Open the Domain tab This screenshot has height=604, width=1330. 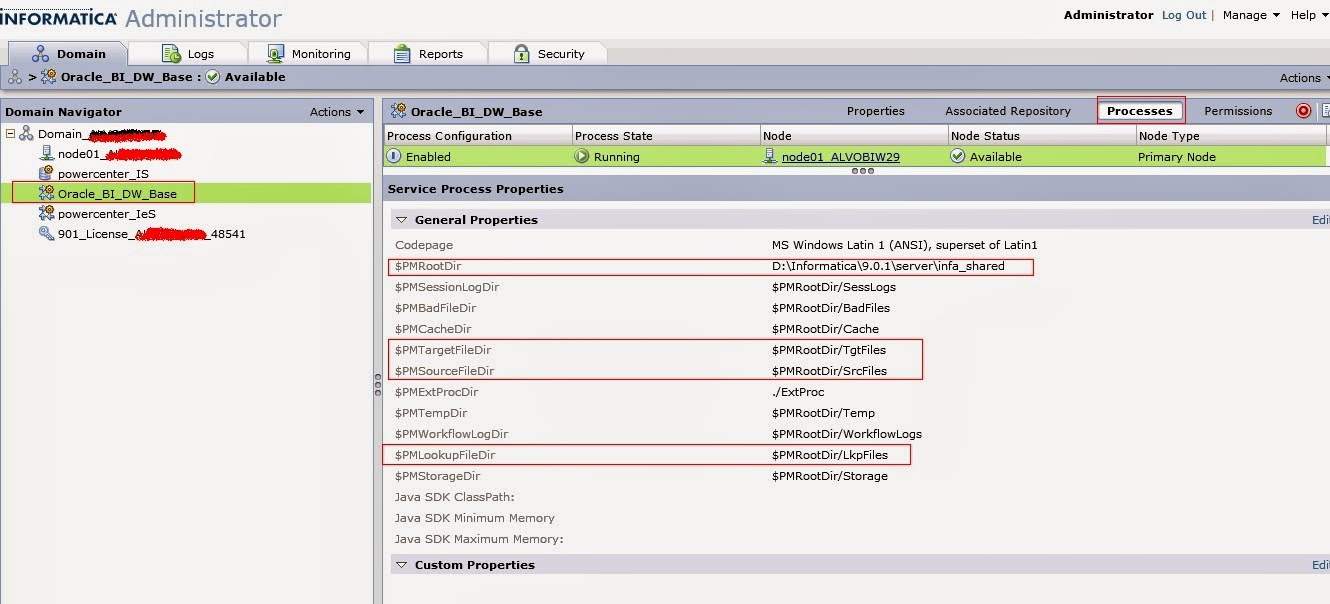coord(68,54)
